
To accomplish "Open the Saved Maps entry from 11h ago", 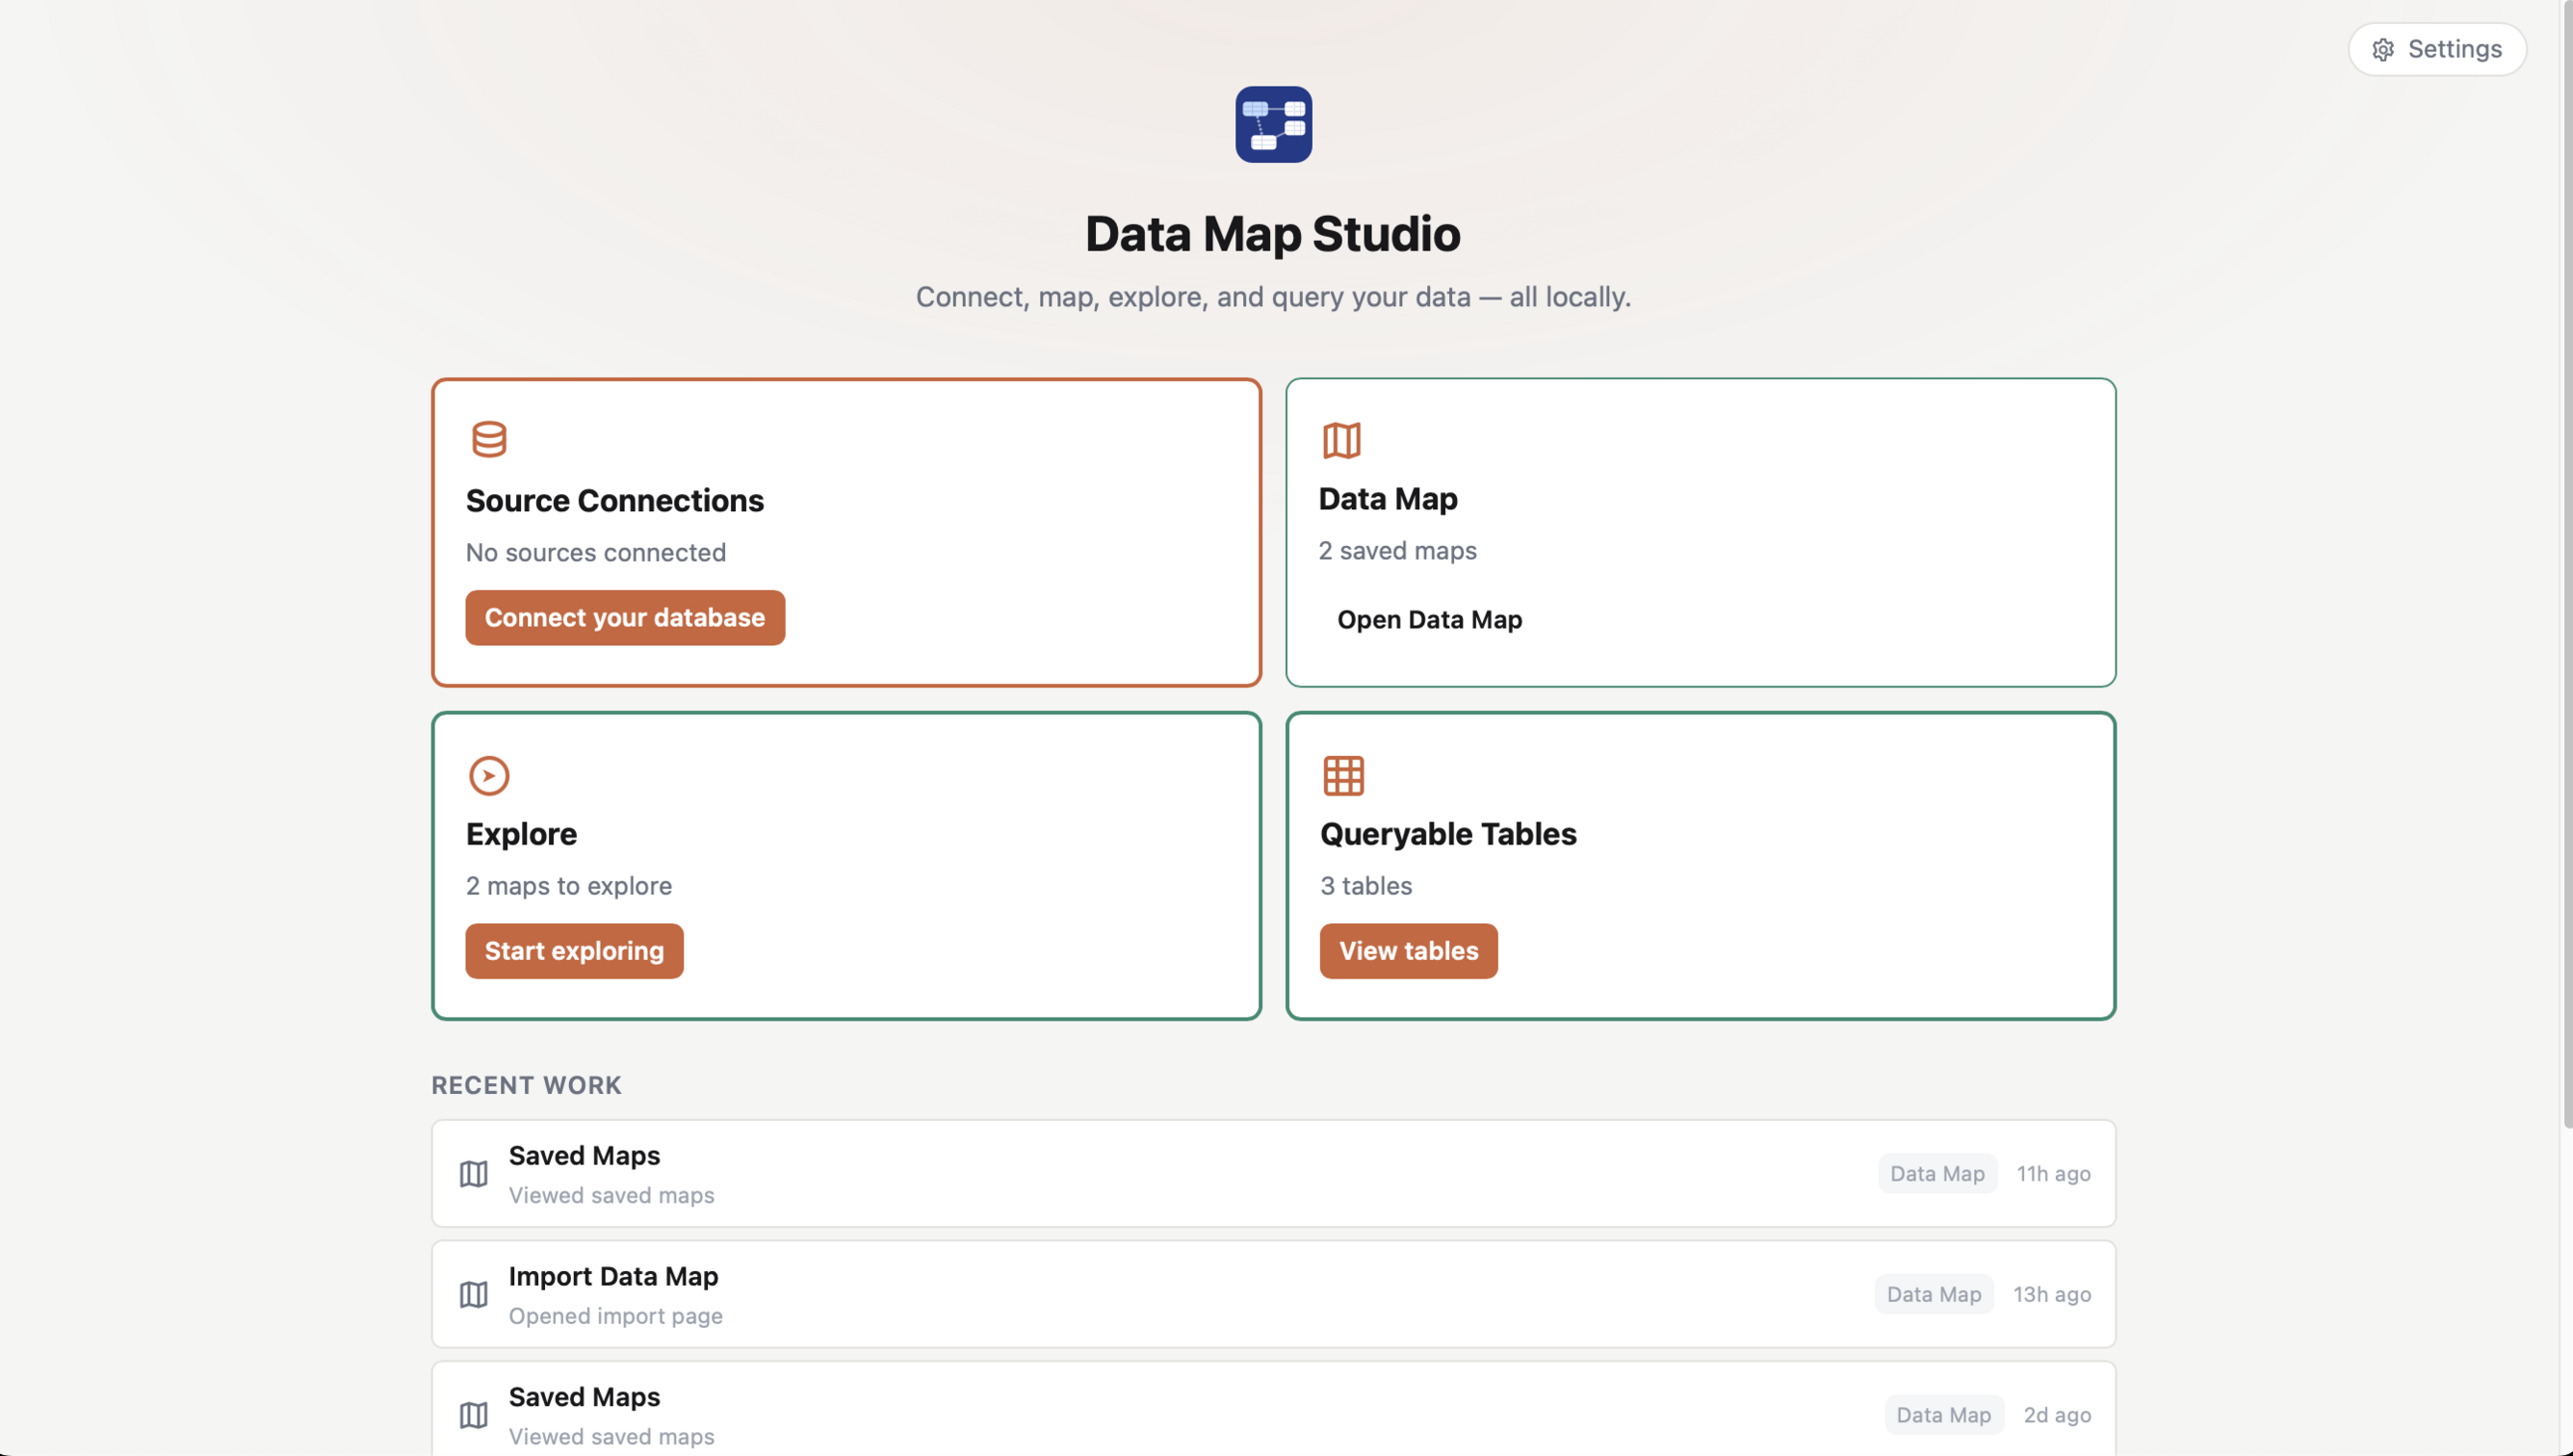I will point(1273,1173).
